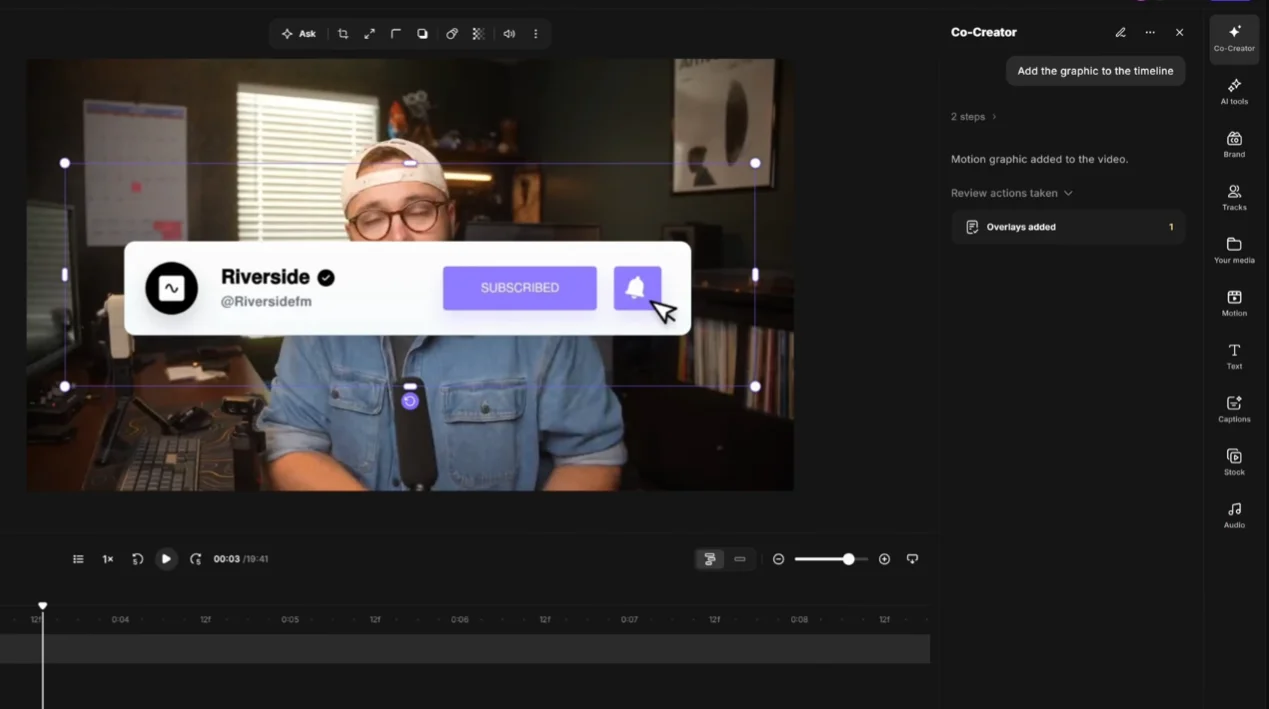Open Co-Creator panel's more options dots
Image resolution: width=1269 pixels, height=709 pixels.
point(1150,32)
